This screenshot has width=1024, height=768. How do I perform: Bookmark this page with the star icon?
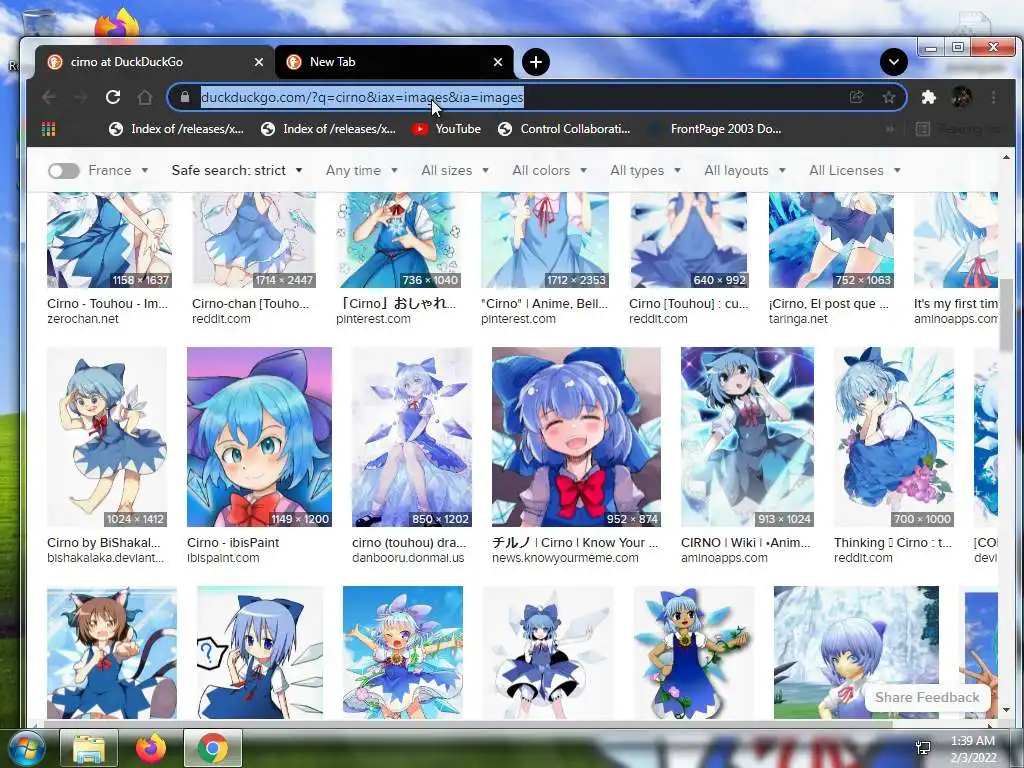point(889,97)
